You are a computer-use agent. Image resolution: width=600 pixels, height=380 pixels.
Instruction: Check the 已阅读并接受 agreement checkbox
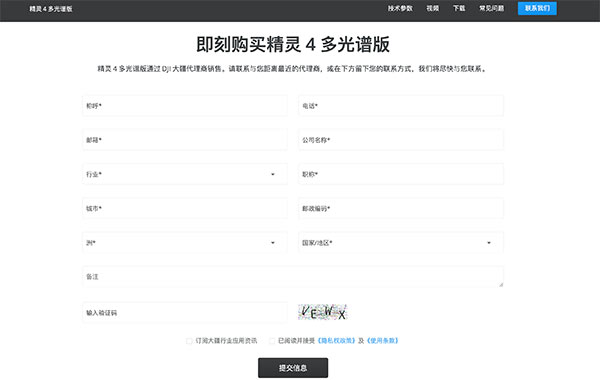[272, 341]
